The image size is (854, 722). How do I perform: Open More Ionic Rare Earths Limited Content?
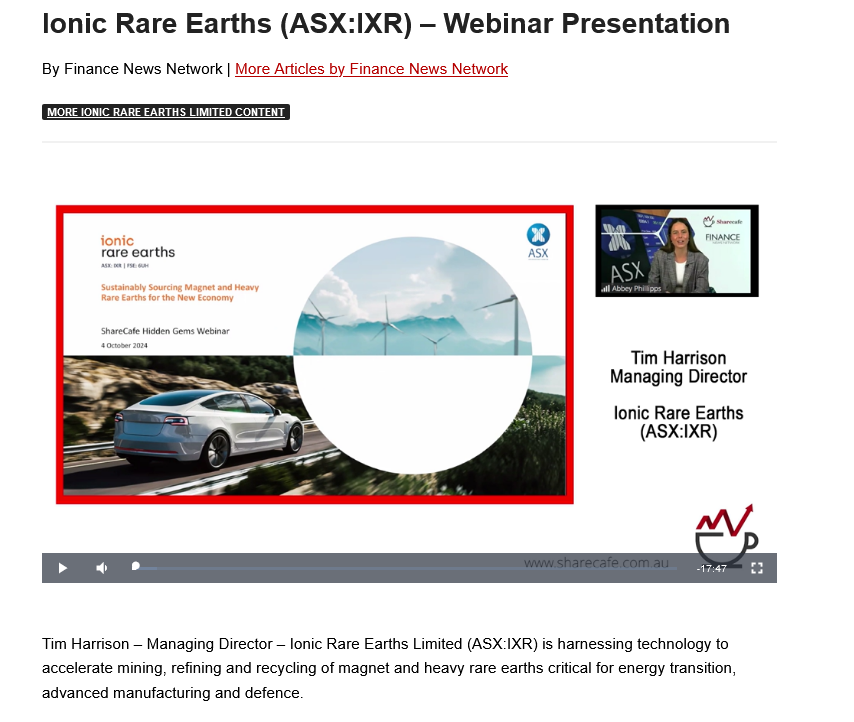click(166, 112)
